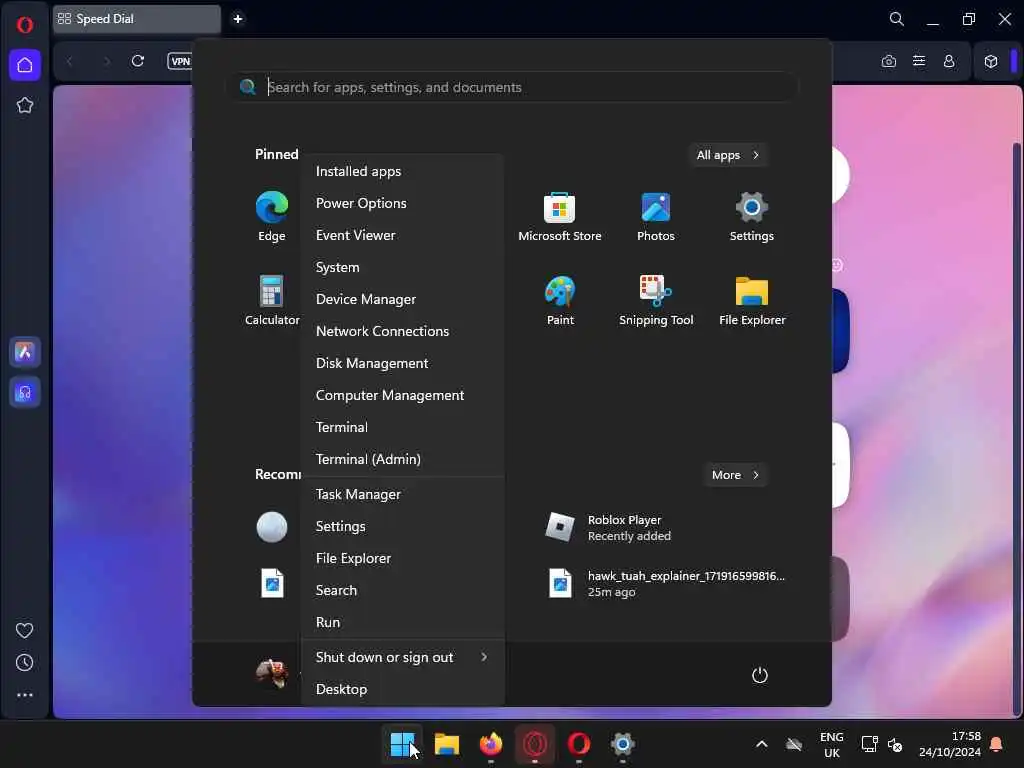Open notifications bell in system tray
Viewport: 1024px width, 768px height.
click(x=997, y=744)
